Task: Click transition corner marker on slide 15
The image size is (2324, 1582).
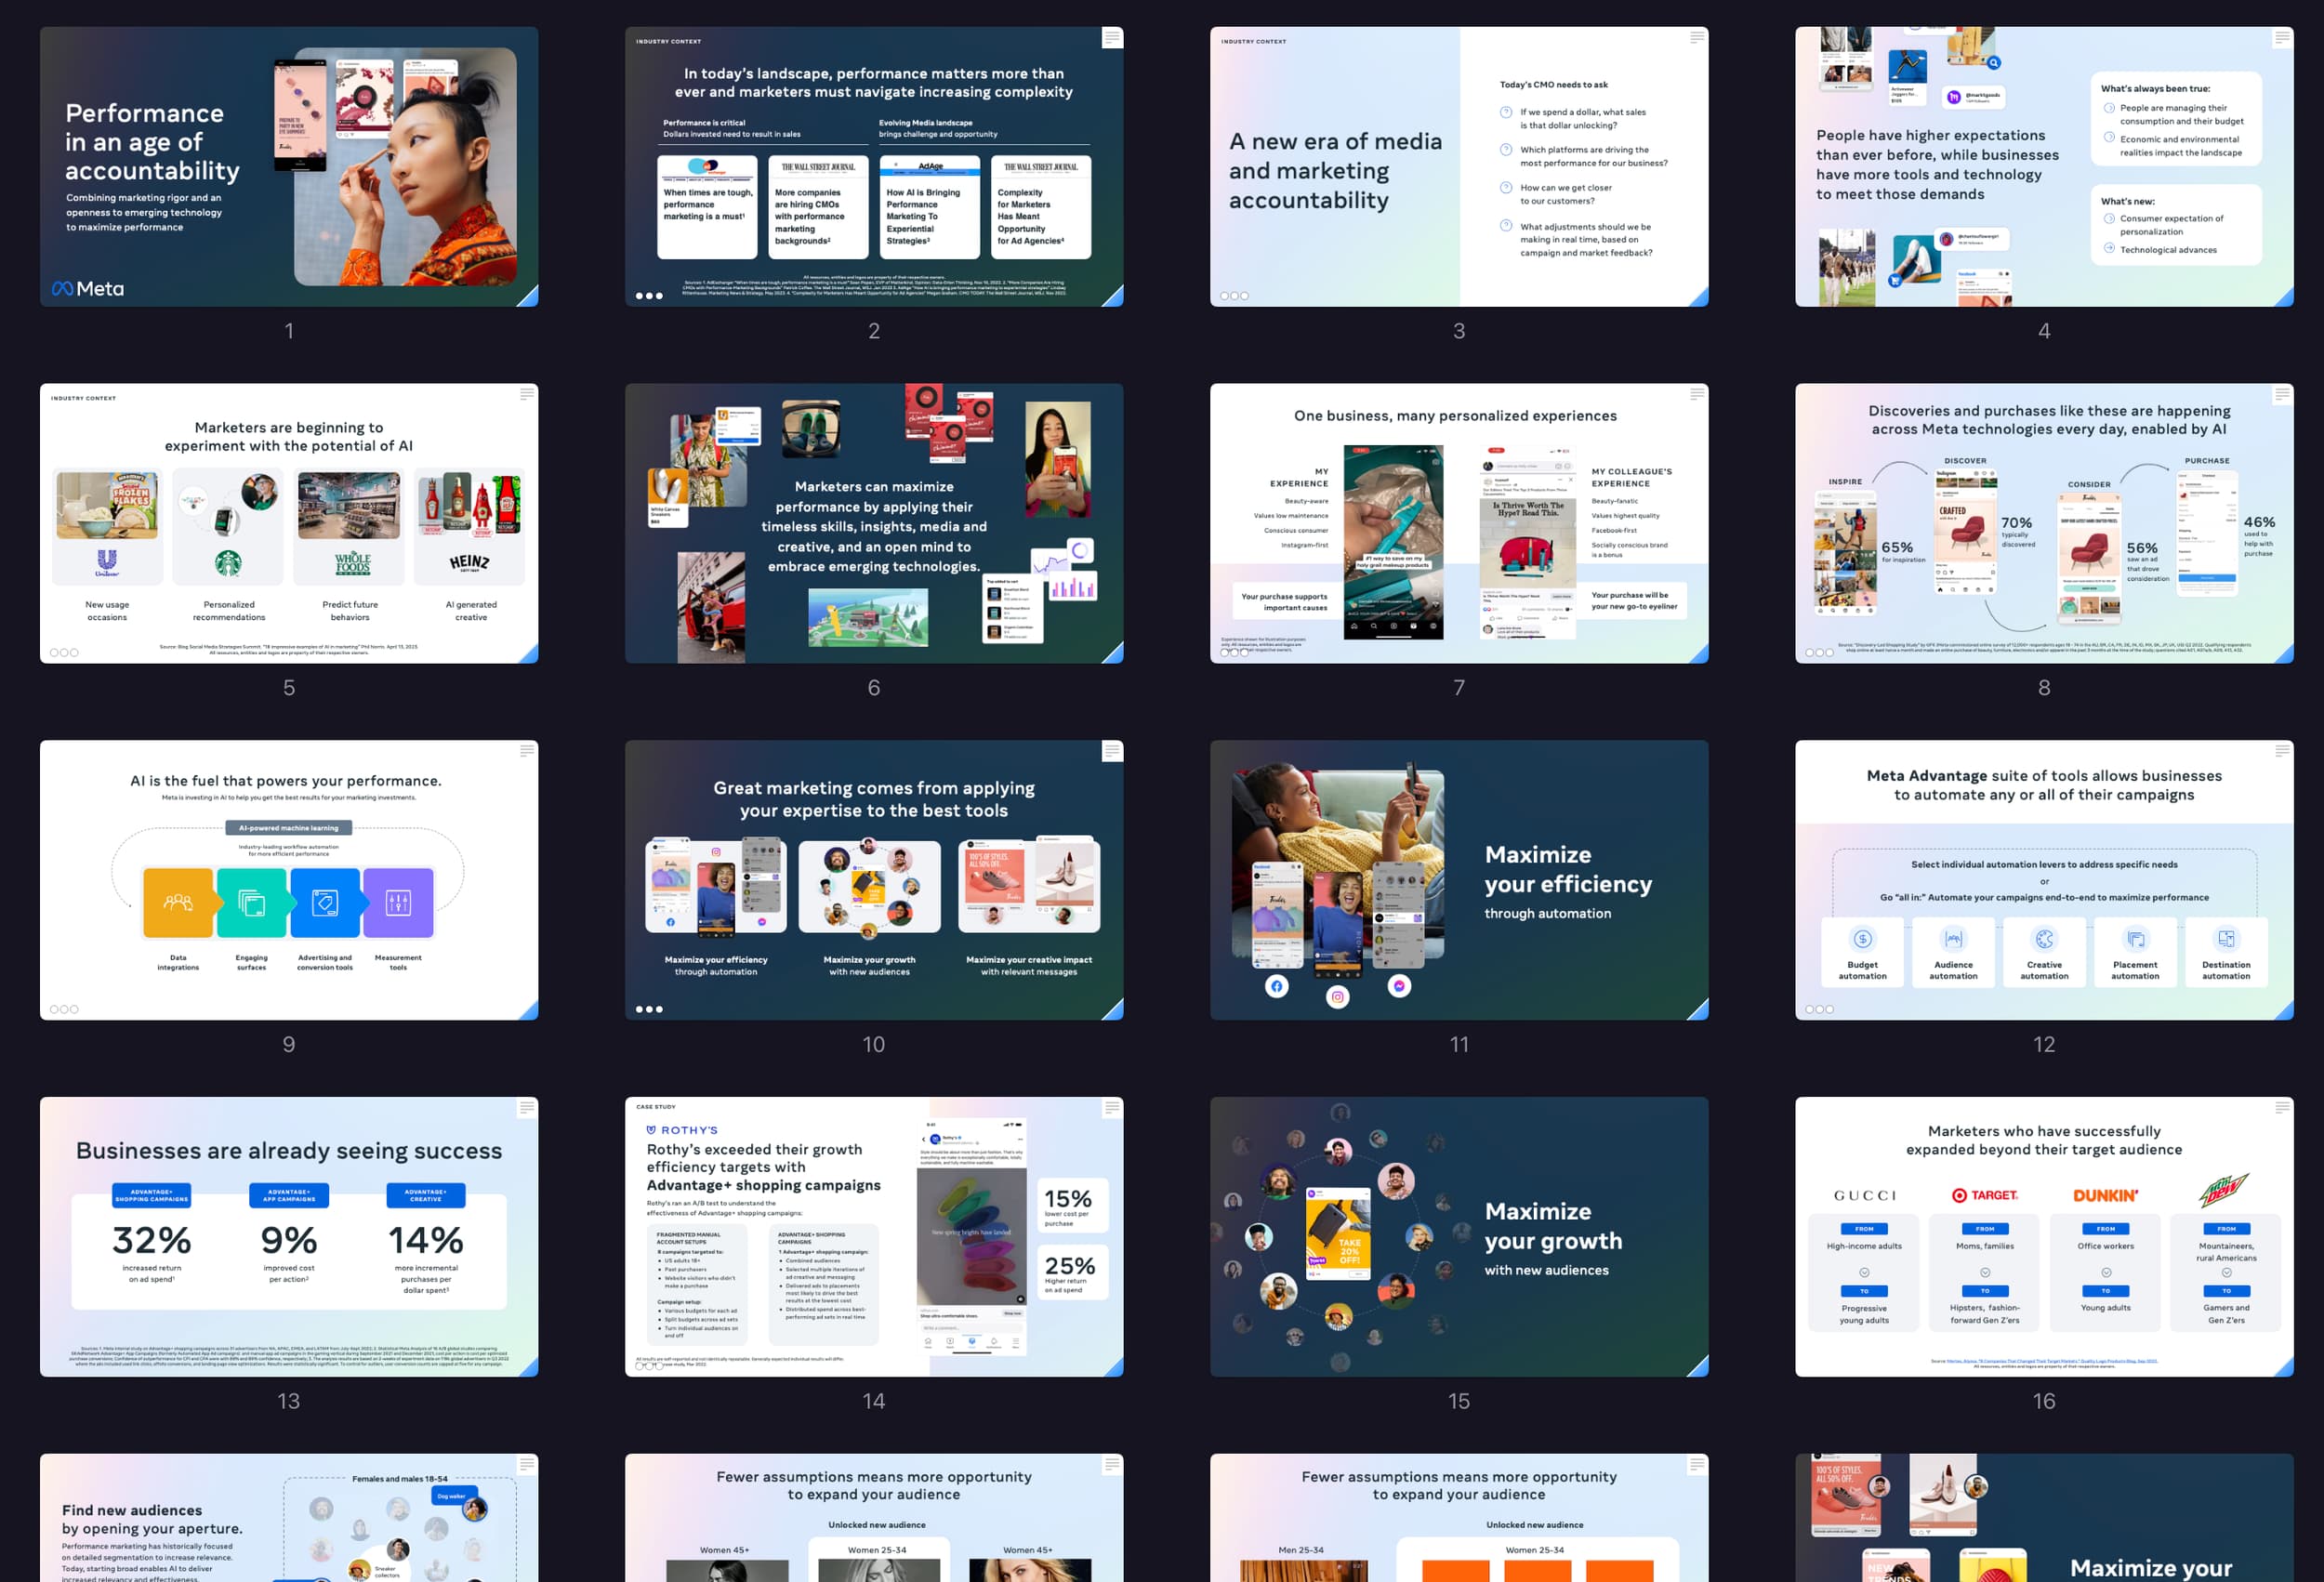Action: coord(1699,1367)
